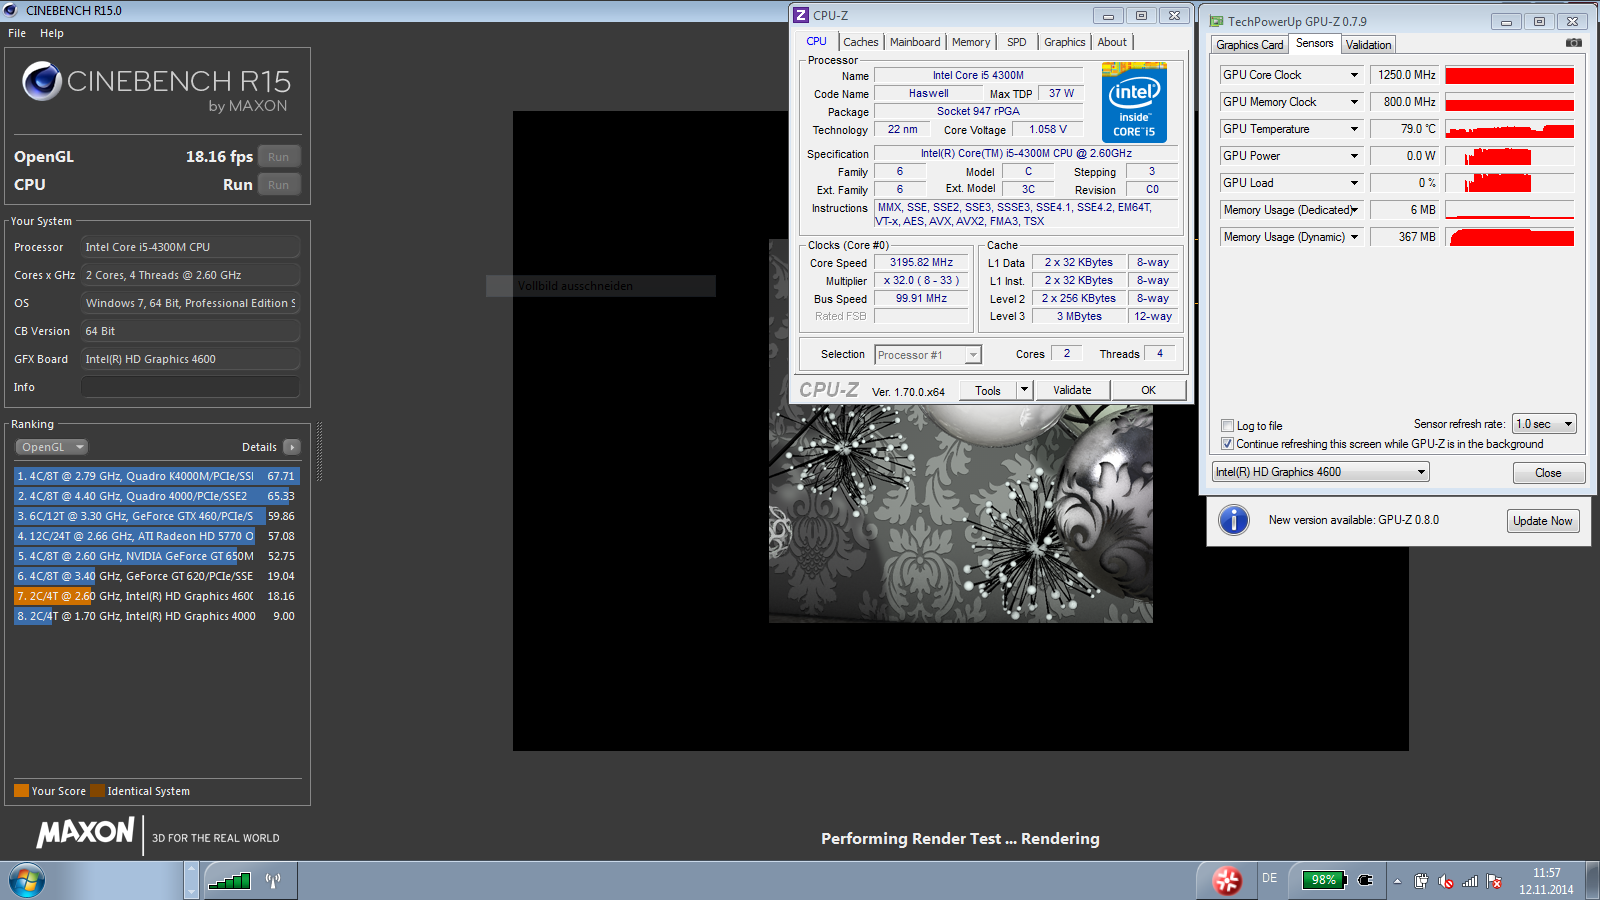Click the wireless antenna taskbar icon
Image resolution: width=1600 pixels, height=900 pixels.
tap(273, 880)
